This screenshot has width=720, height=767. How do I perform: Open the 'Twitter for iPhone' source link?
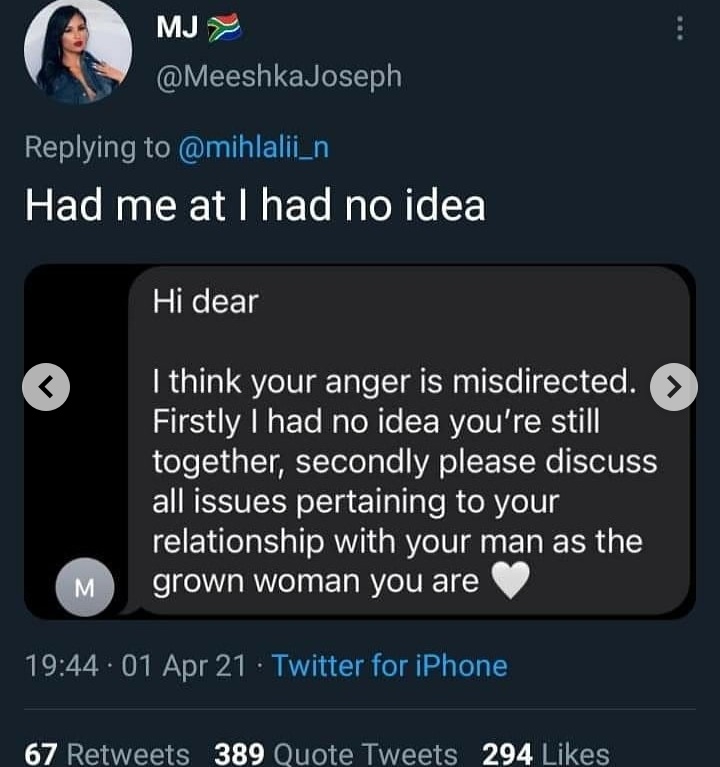389,665
